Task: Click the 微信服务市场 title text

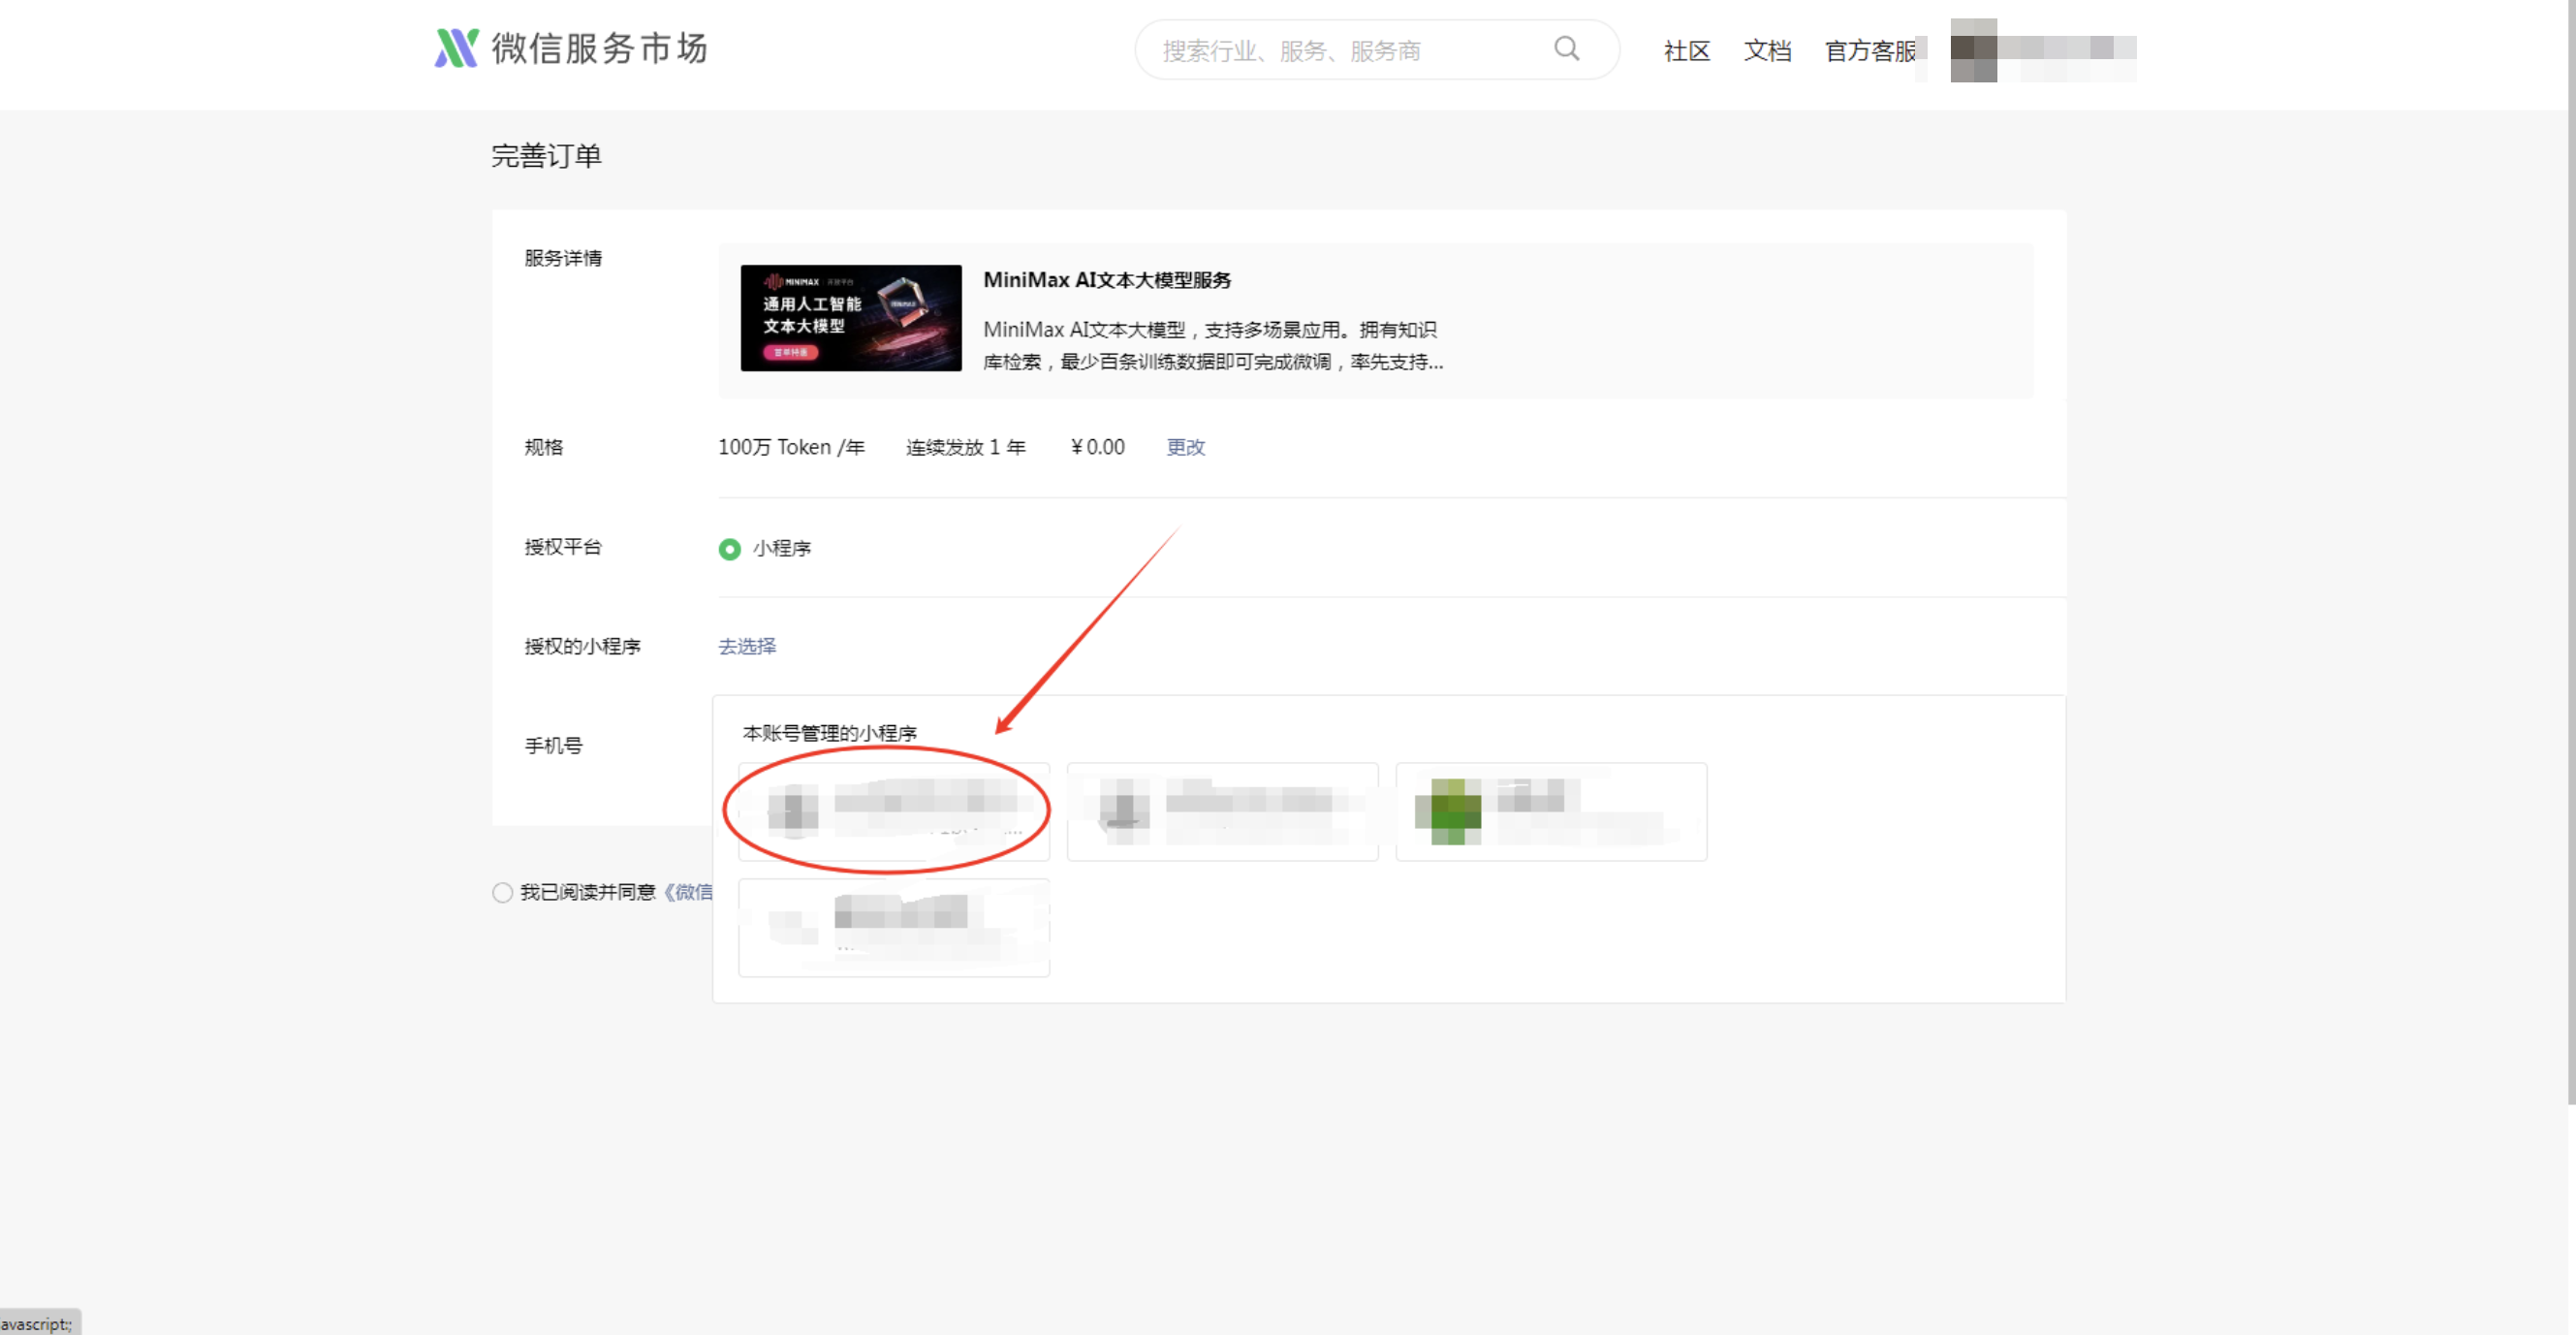Action: [x=599, y=48]
